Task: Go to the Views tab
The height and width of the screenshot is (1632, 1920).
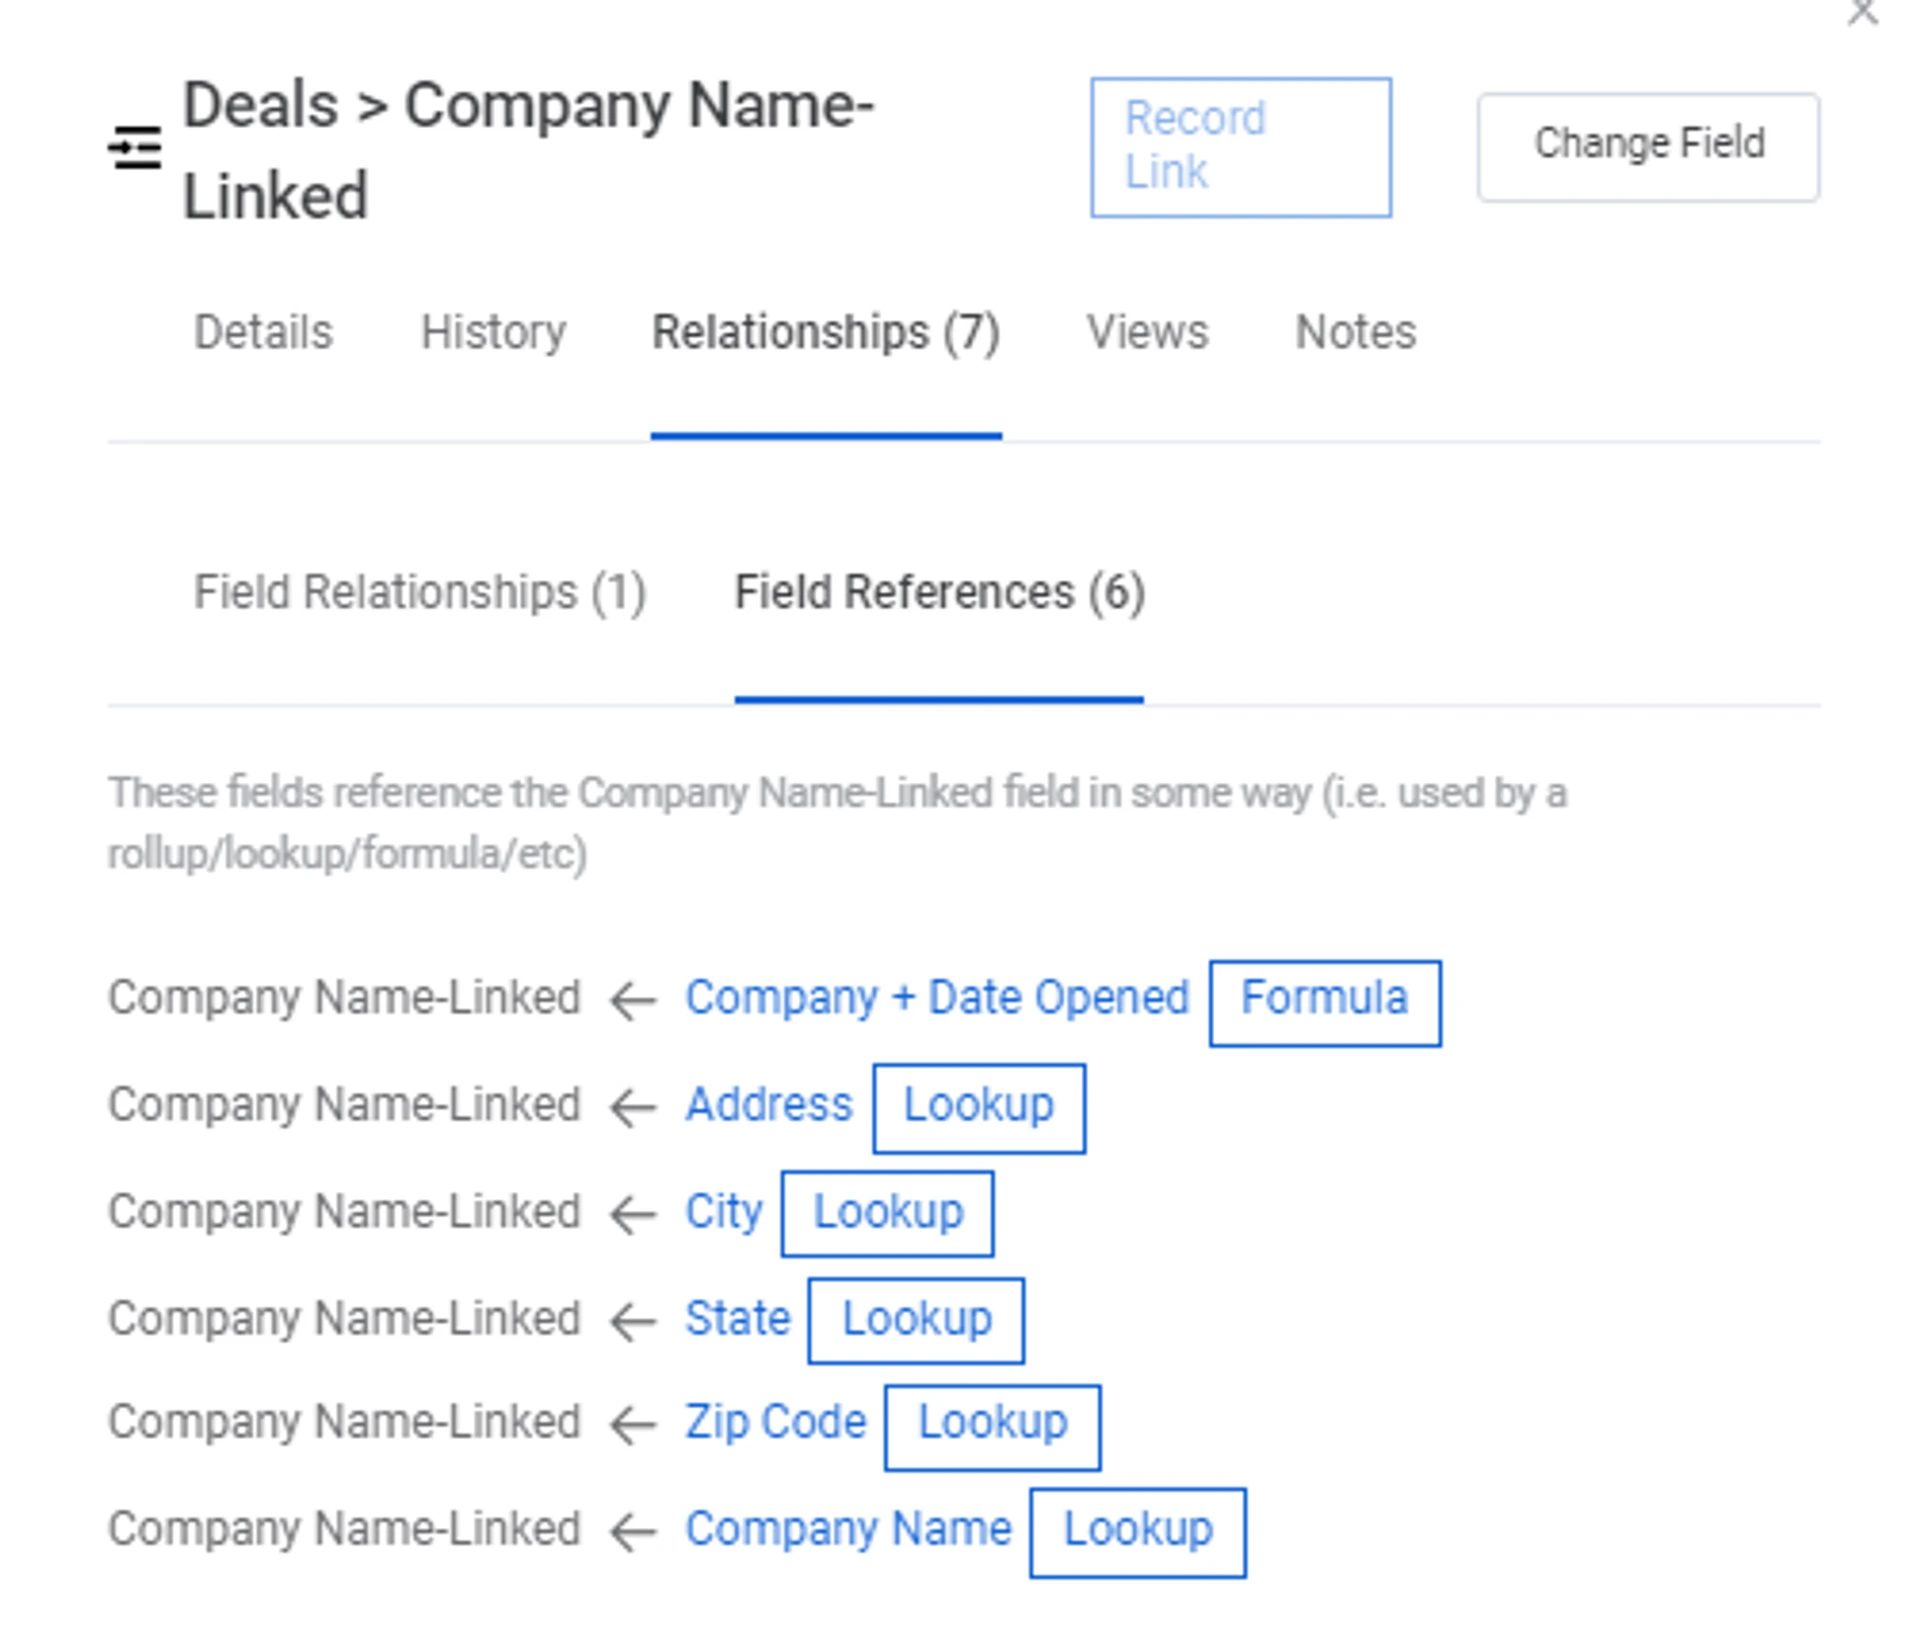Action: point(1147,332)
